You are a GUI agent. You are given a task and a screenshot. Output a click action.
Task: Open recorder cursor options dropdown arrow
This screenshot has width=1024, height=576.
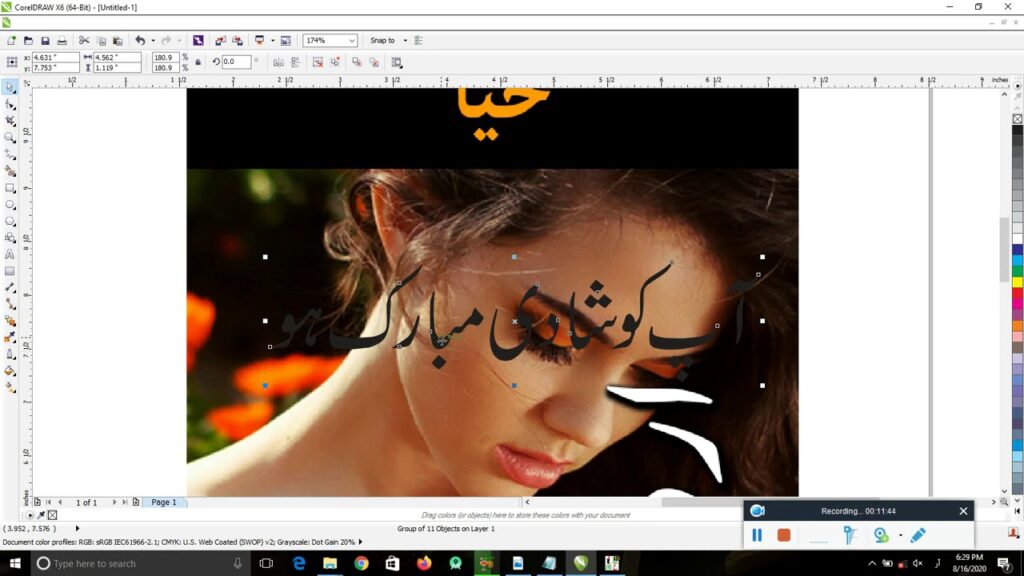click(x=901, y=536)
